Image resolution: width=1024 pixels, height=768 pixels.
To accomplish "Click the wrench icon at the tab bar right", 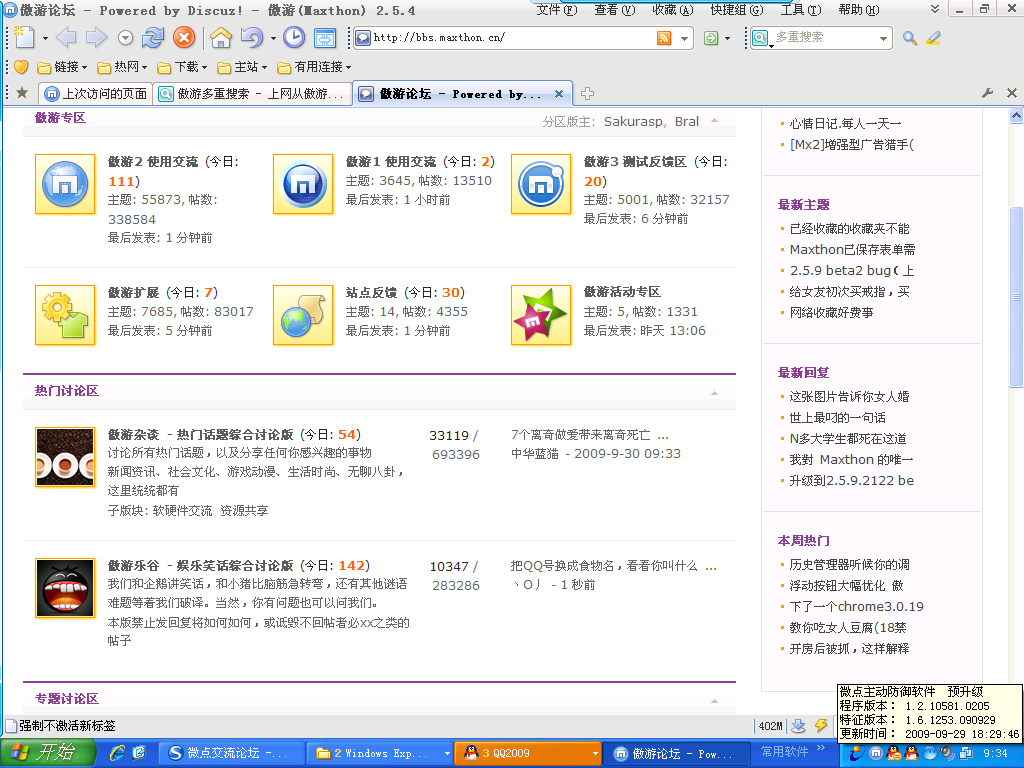I will click(x=987, y=93).
